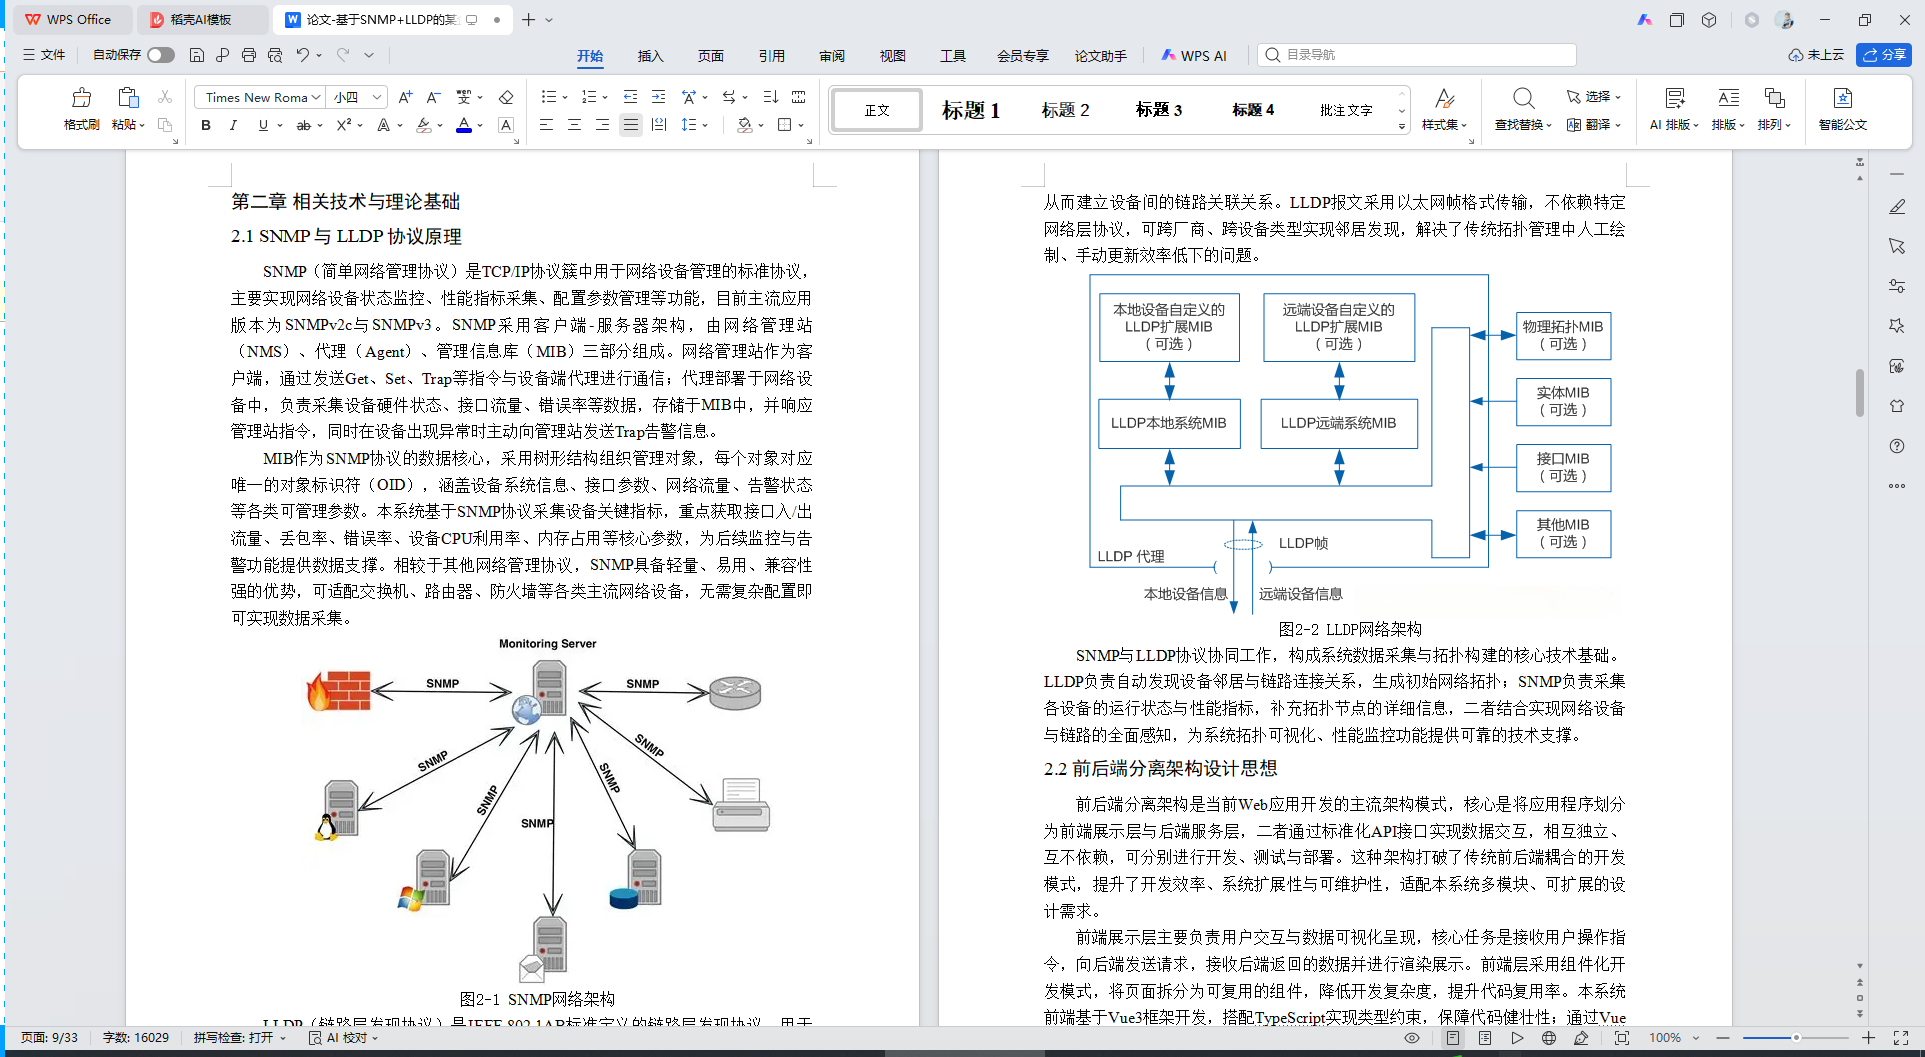Increase font size with A+ icon
Viewport: 1925px width, 1057px height.
[x=405, y=97]
